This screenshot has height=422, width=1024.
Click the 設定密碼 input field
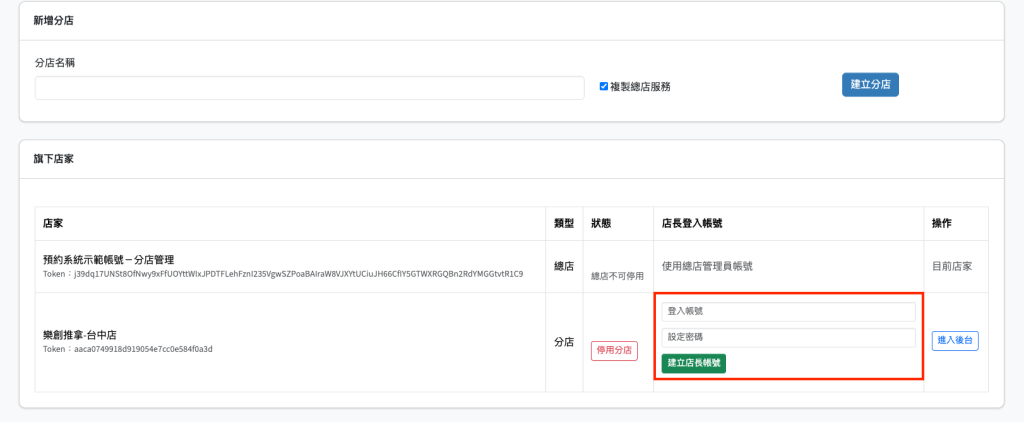coord(788,338)
